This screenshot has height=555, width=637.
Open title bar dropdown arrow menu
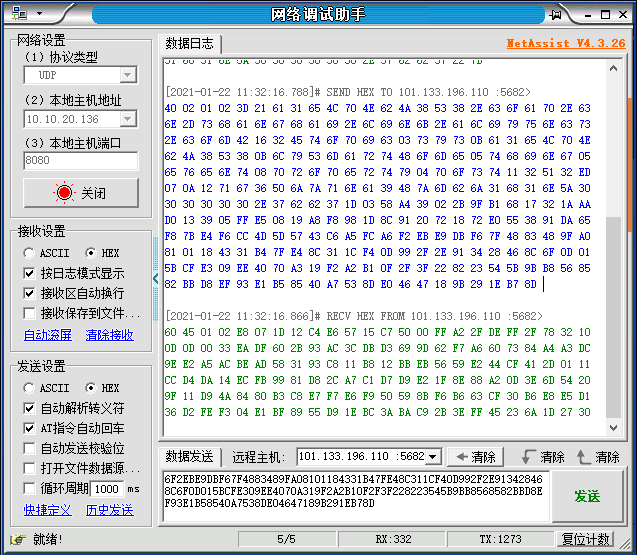point(39,13)
